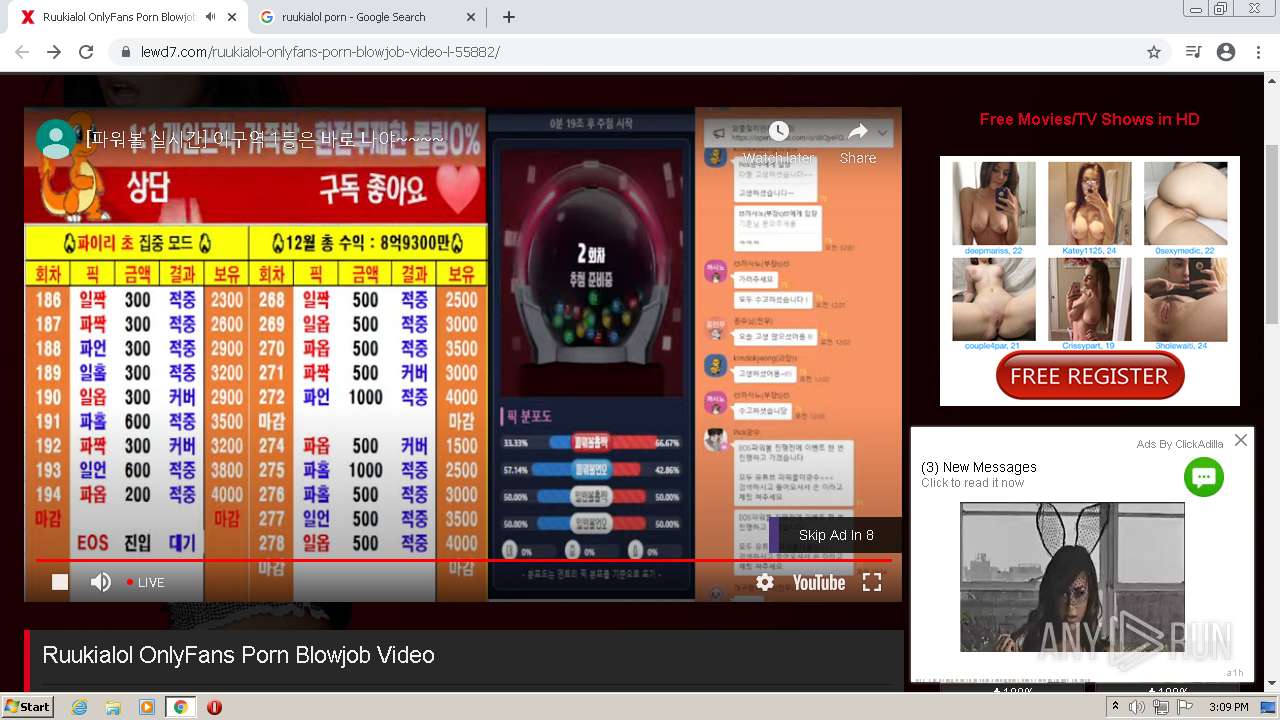Screen dimensions: 1280x720
Task: Click the Ads By ClickAdilla label
Action: tap(1180, 444)
